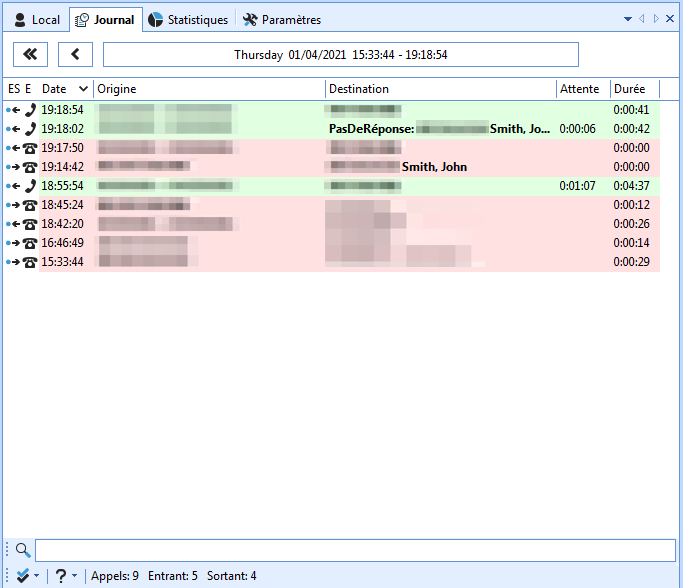Click the search text field

[x=355, y=550]
